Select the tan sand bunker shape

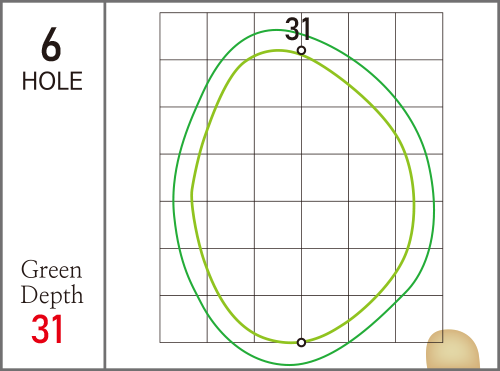[453, 349]
